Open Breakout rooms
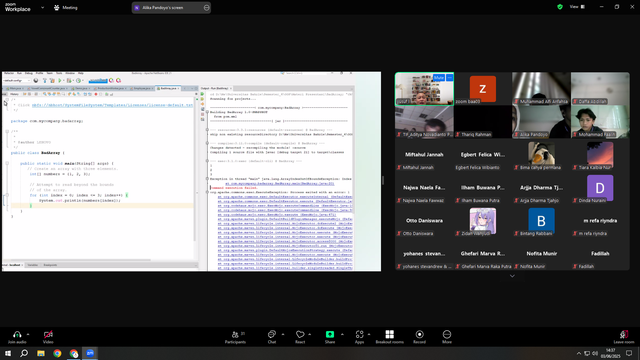The height and width of the screenshot is (360, 640). pyautogui.click(x=389, y=337)
